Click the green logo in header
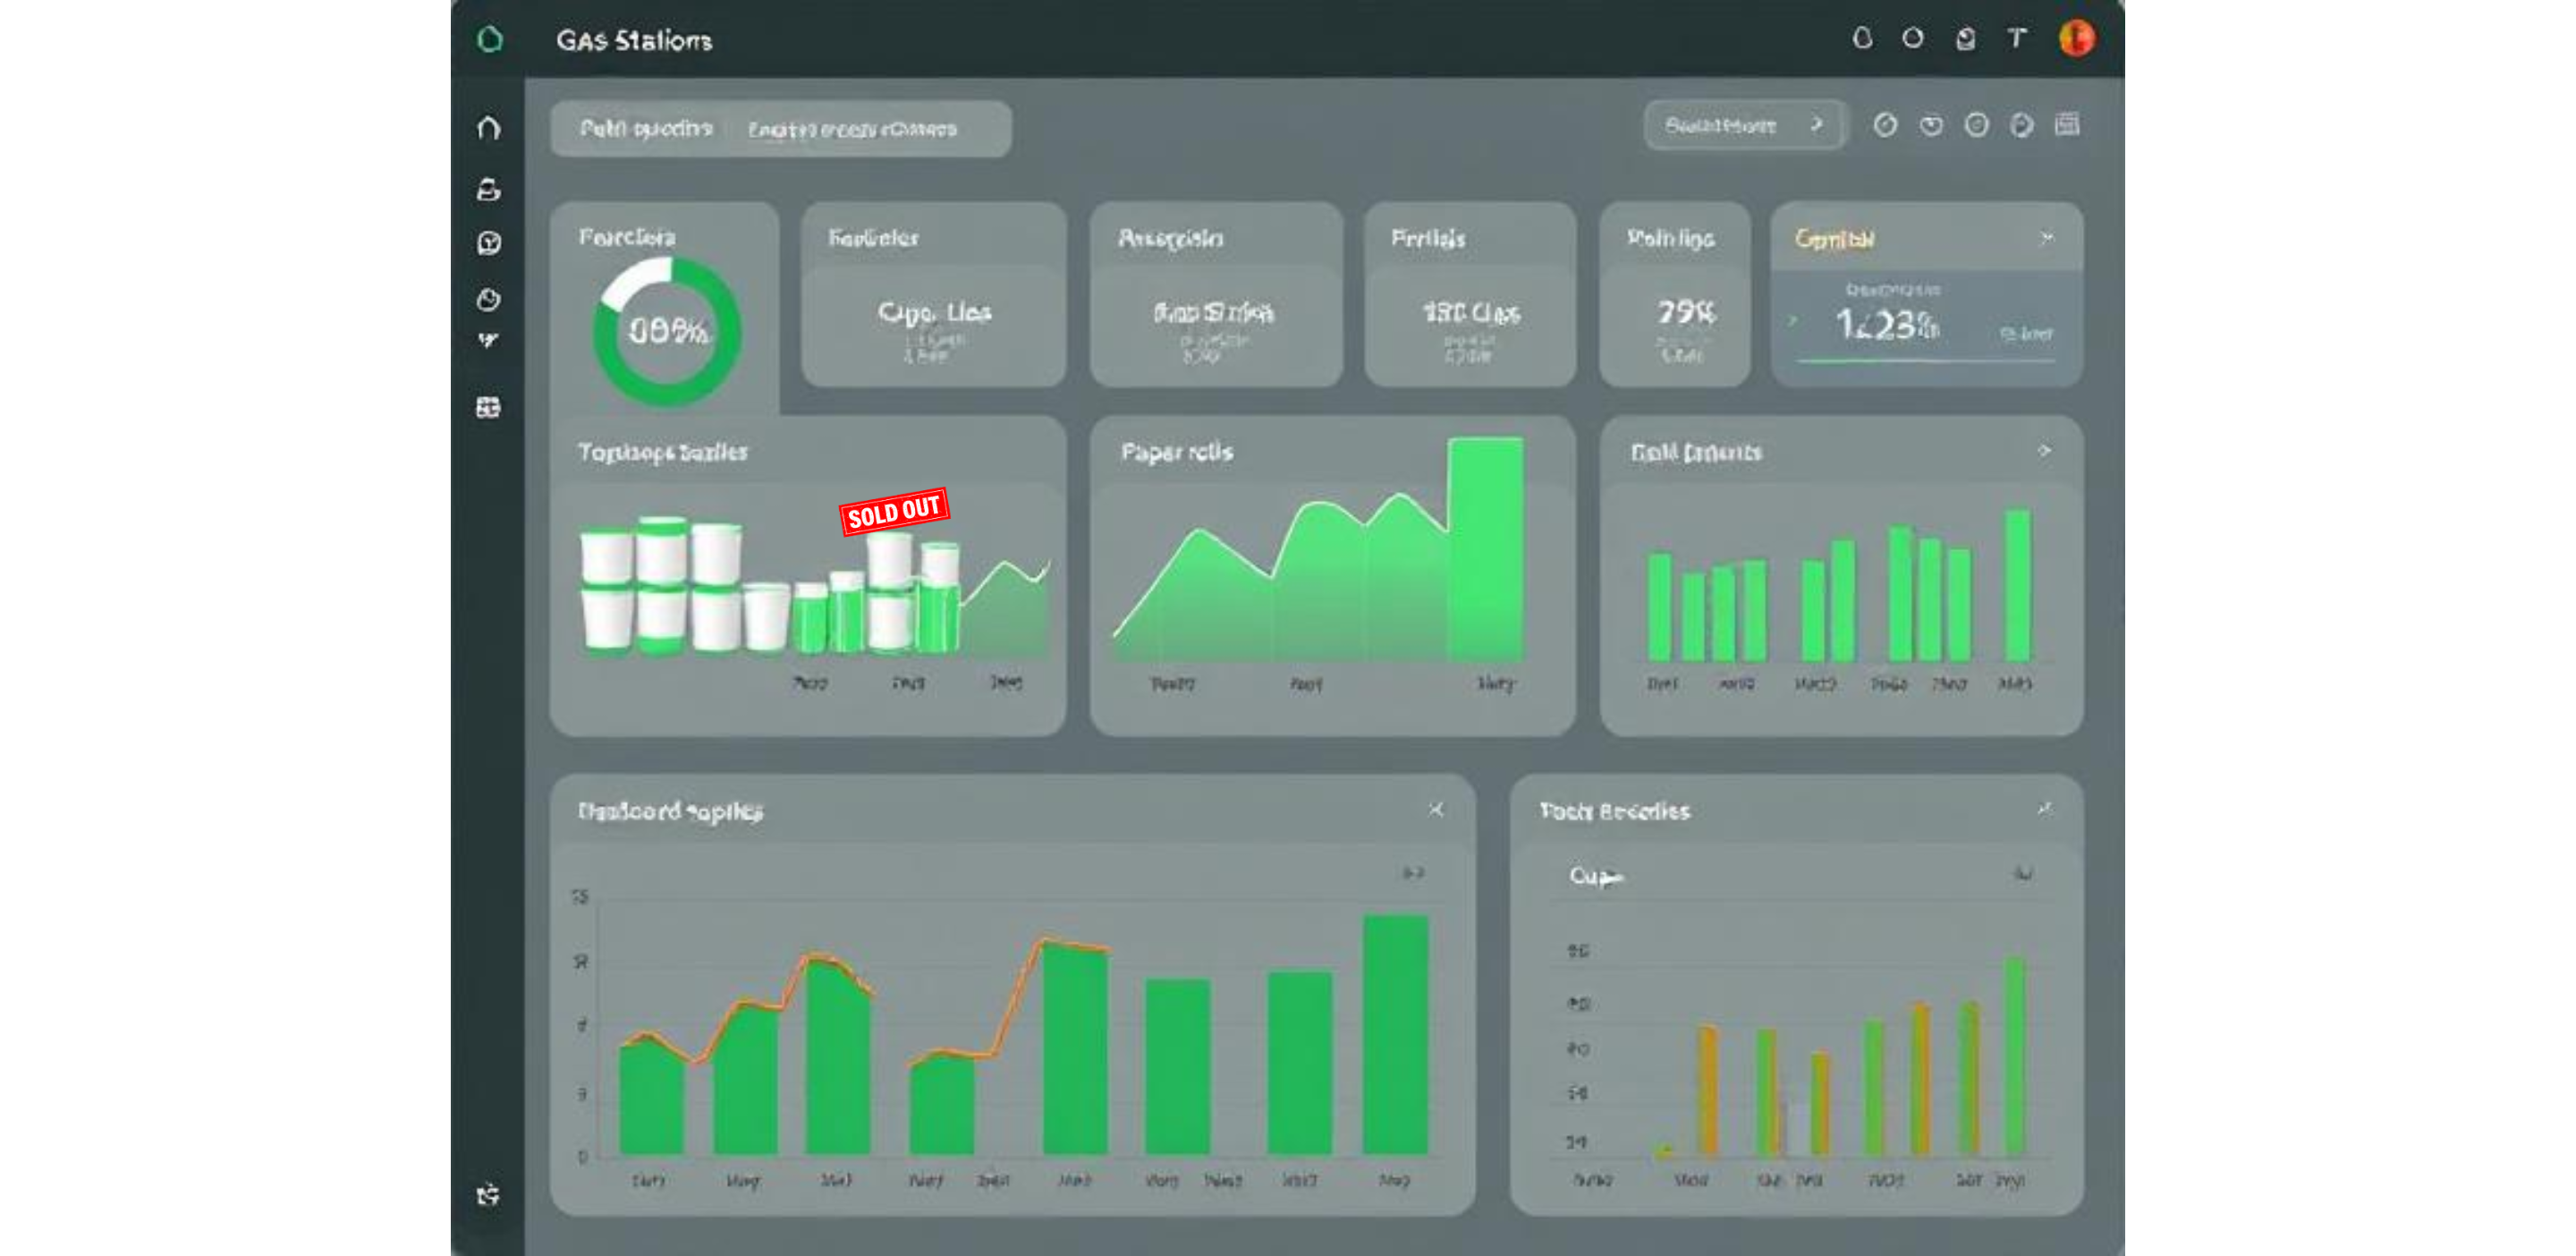Image resolution: width=2576 pixels, height=1256 pixels. [x=490, y=39]
